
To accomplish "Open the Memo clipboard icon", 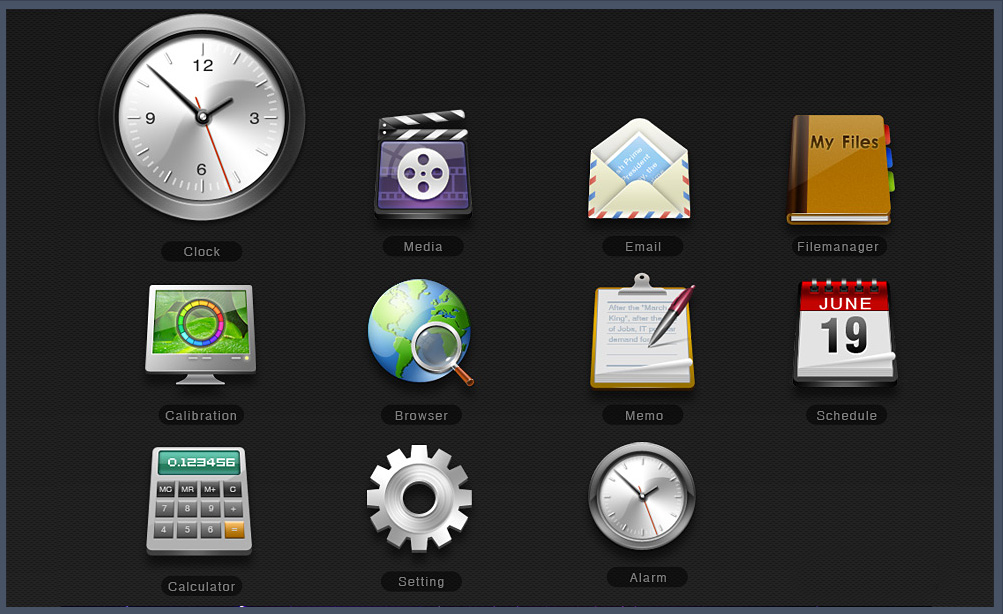I will (642, 332).
